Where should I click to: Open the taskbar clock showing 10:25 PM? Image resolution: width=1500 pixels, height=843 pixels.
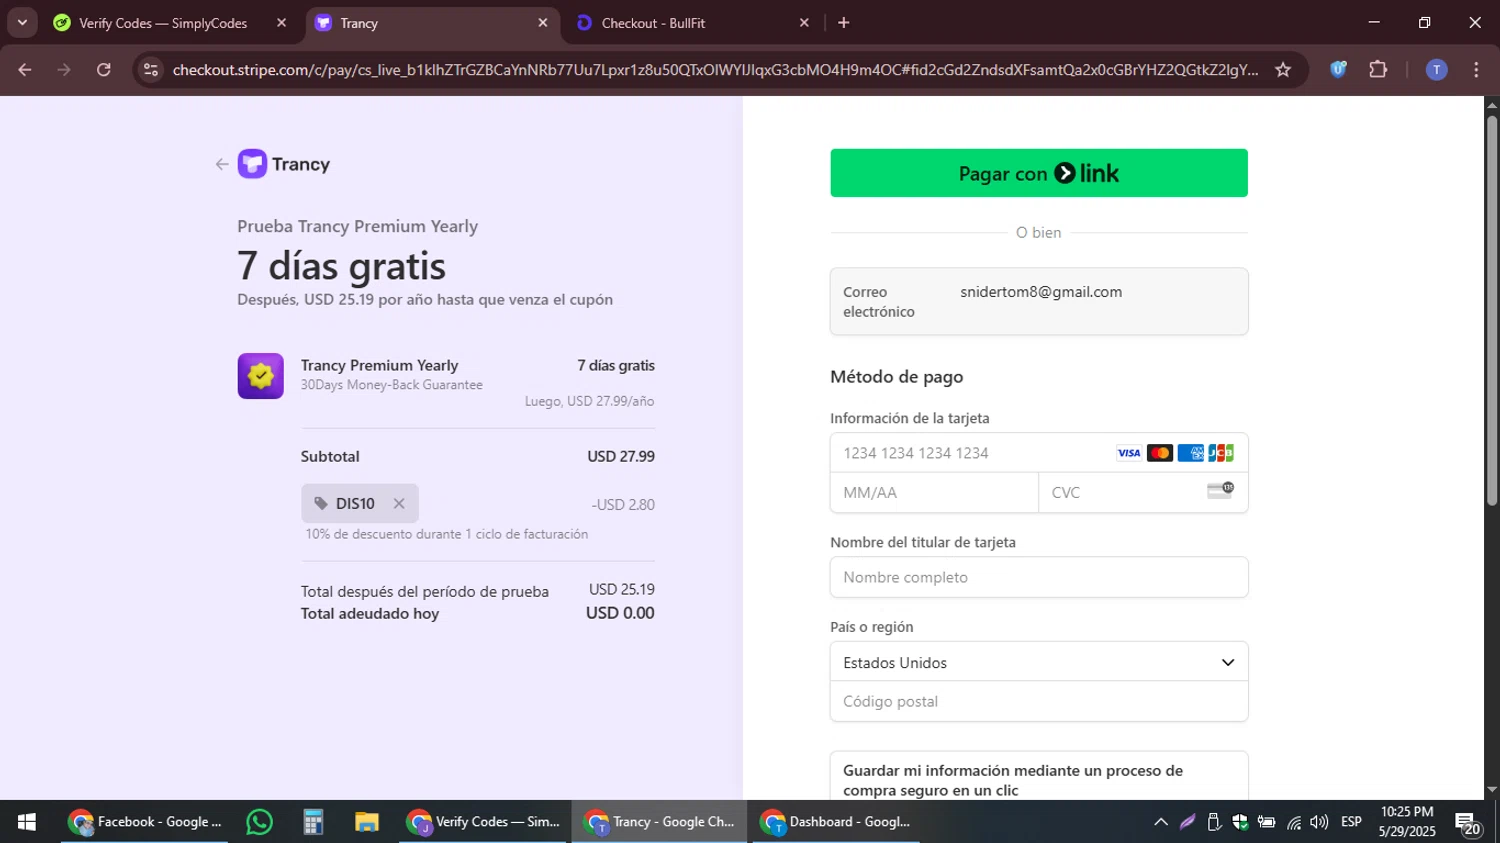tap(1407, 822)
